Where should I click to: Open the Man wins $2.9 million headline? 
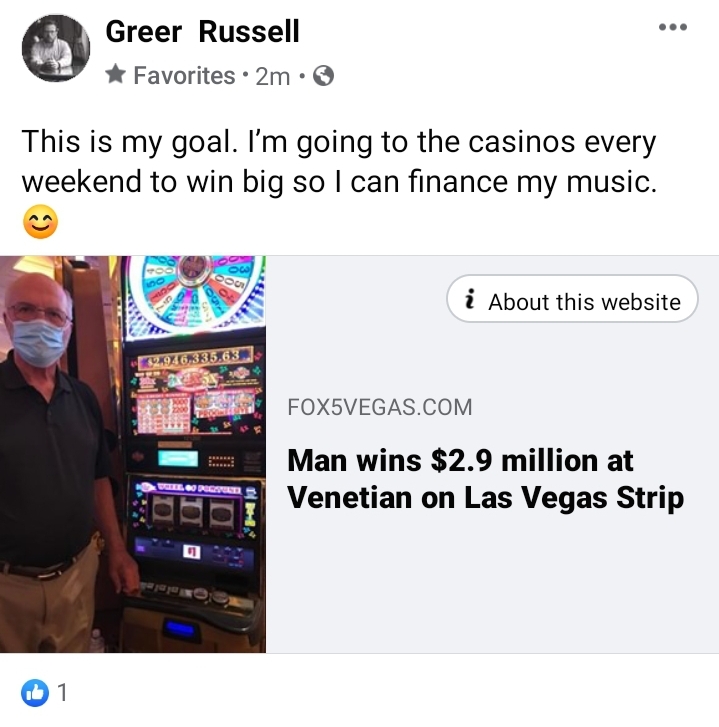click(485, 479)
